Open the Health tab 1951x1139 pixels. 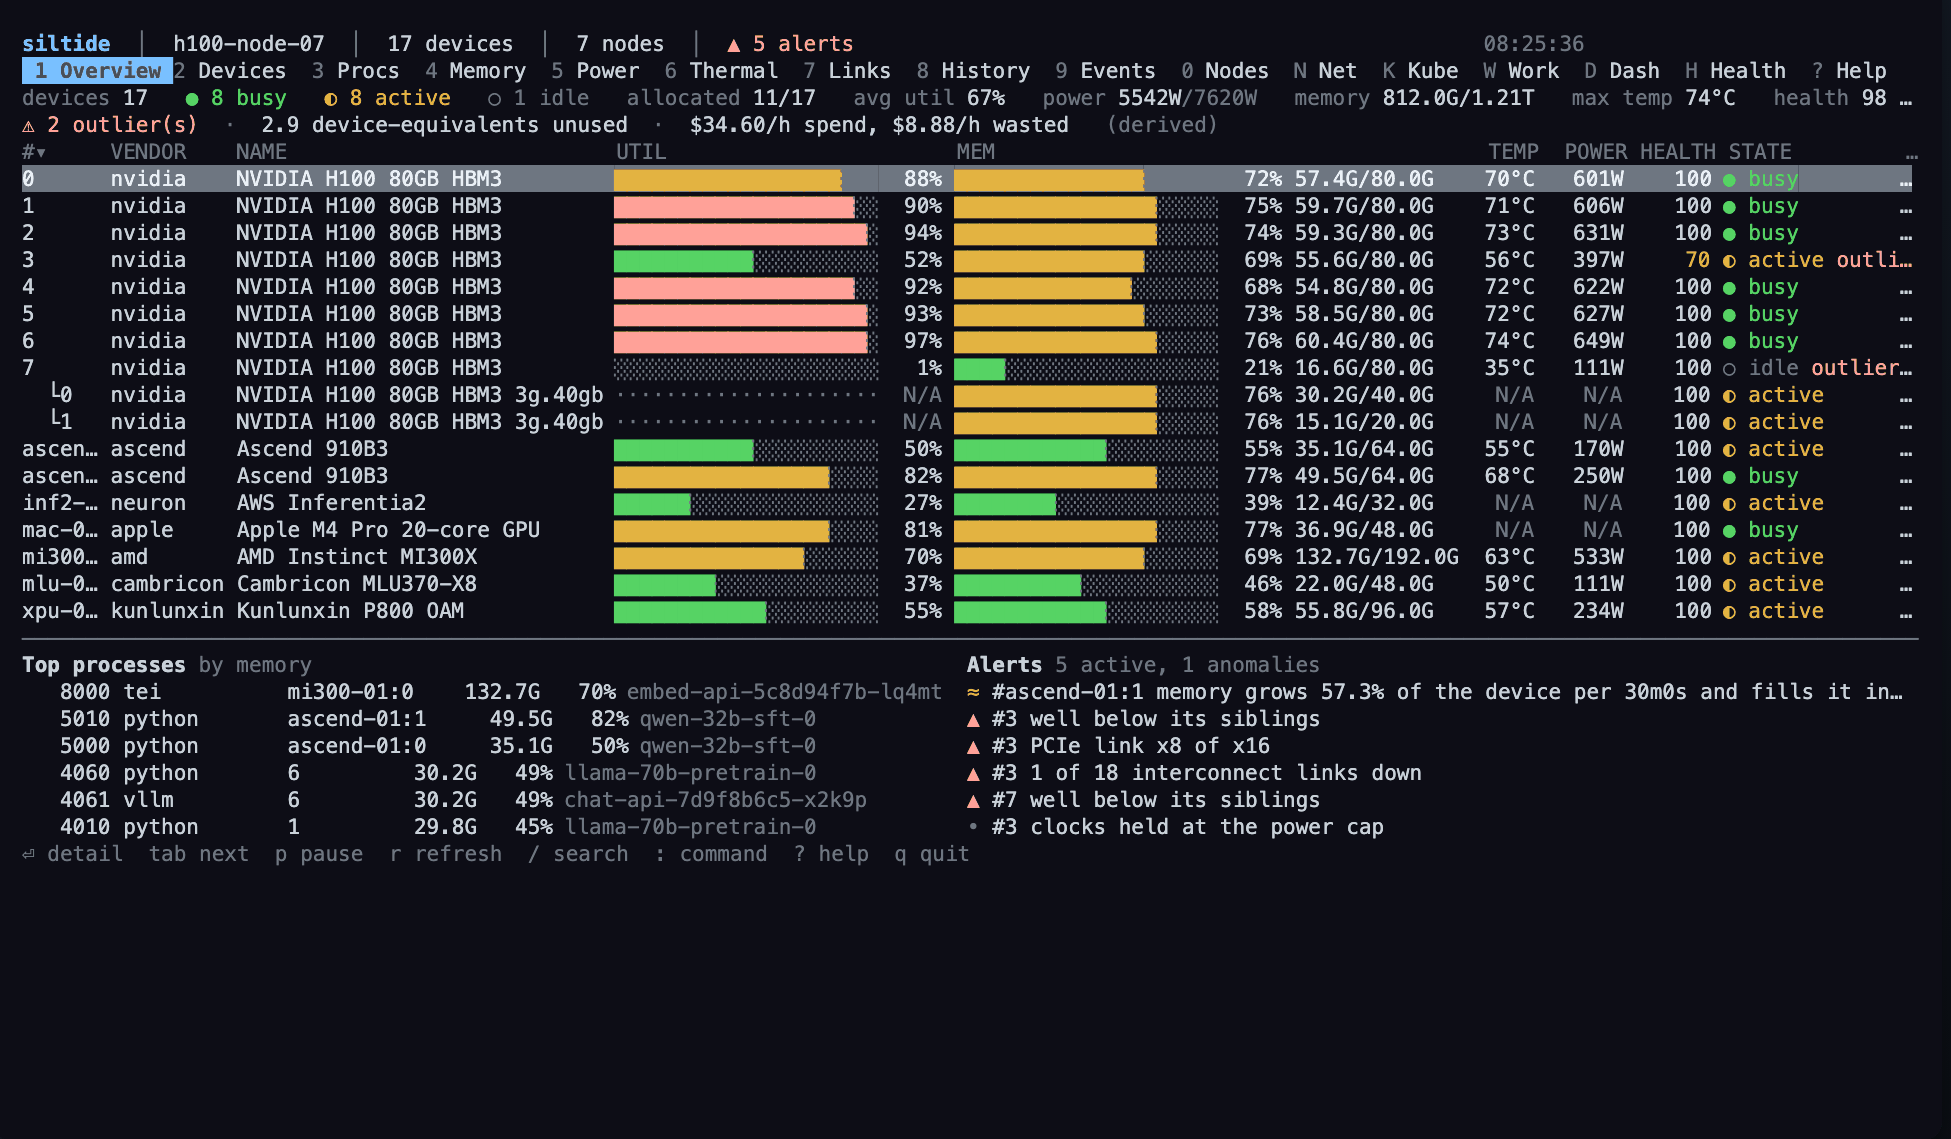pyautogui.click(x=1735, y=71)
